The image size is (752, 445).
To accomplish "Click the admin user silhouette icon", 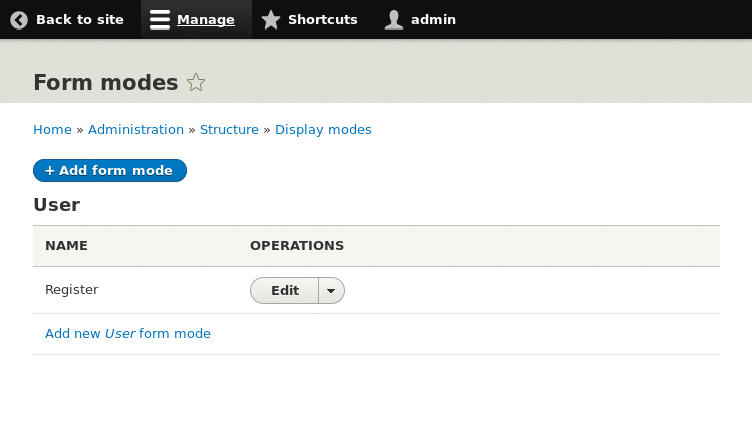I will (394, 20).
